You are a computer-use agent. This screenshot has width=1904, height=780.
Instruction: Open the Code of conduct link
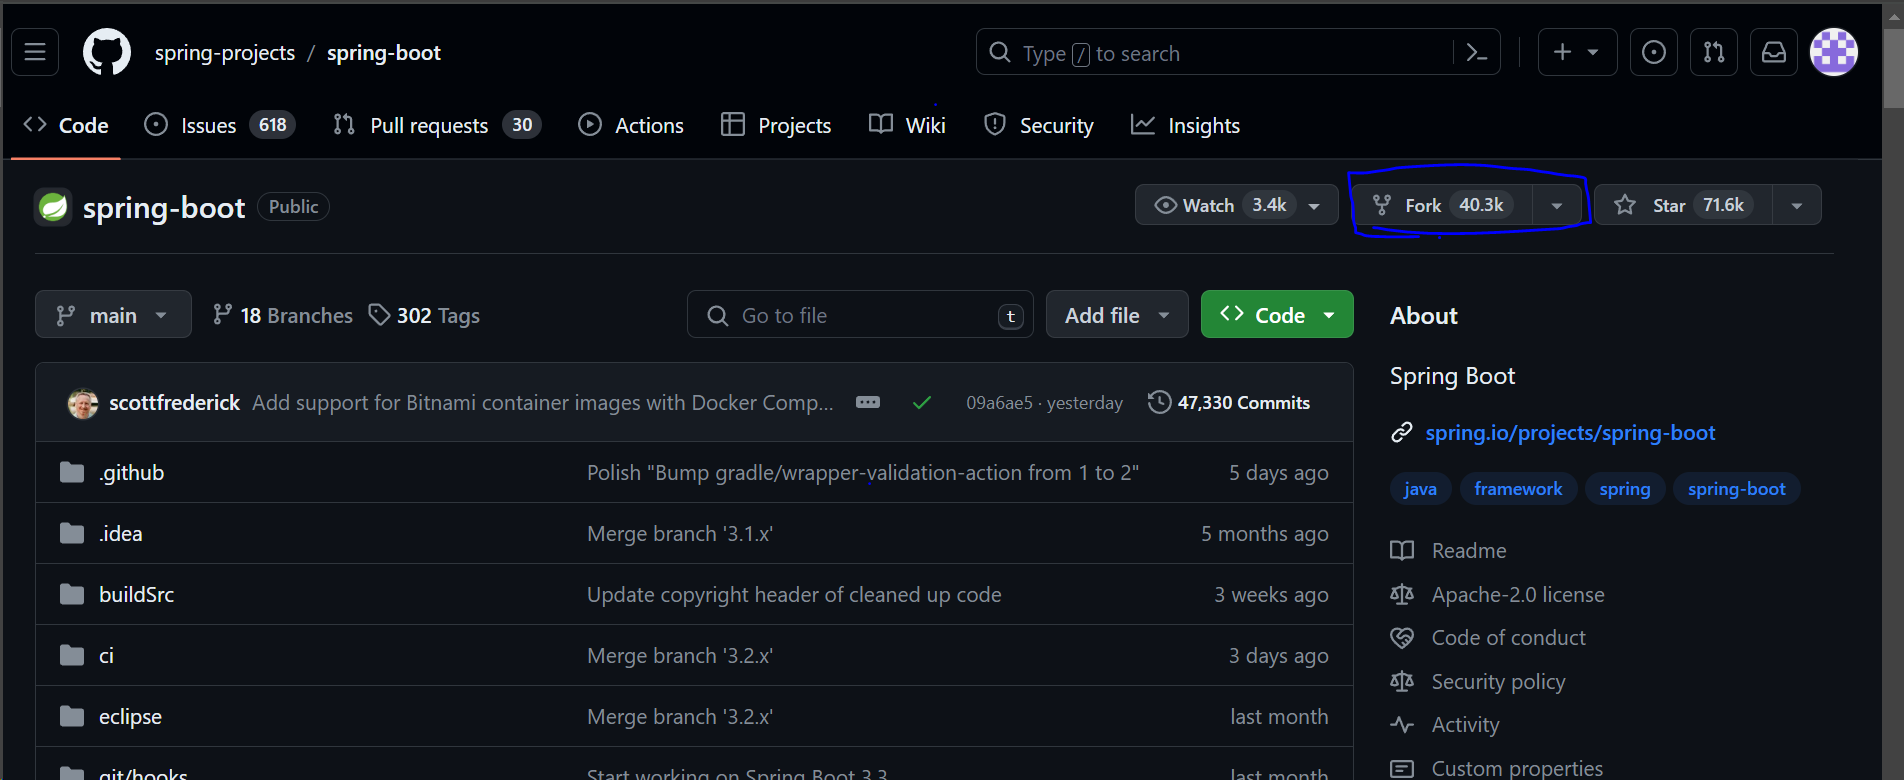(1488, 637)
